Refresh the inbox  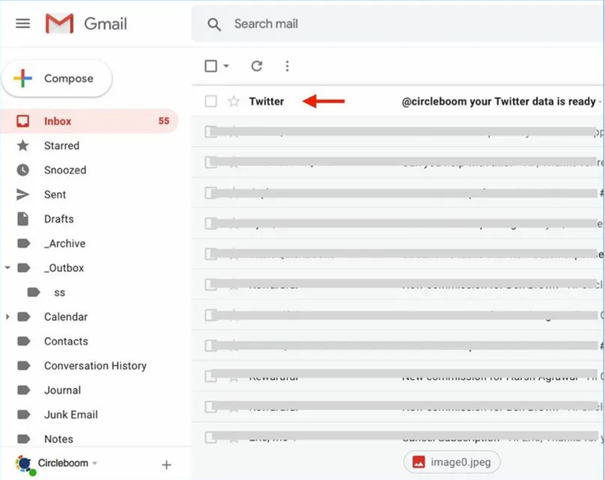257,66
